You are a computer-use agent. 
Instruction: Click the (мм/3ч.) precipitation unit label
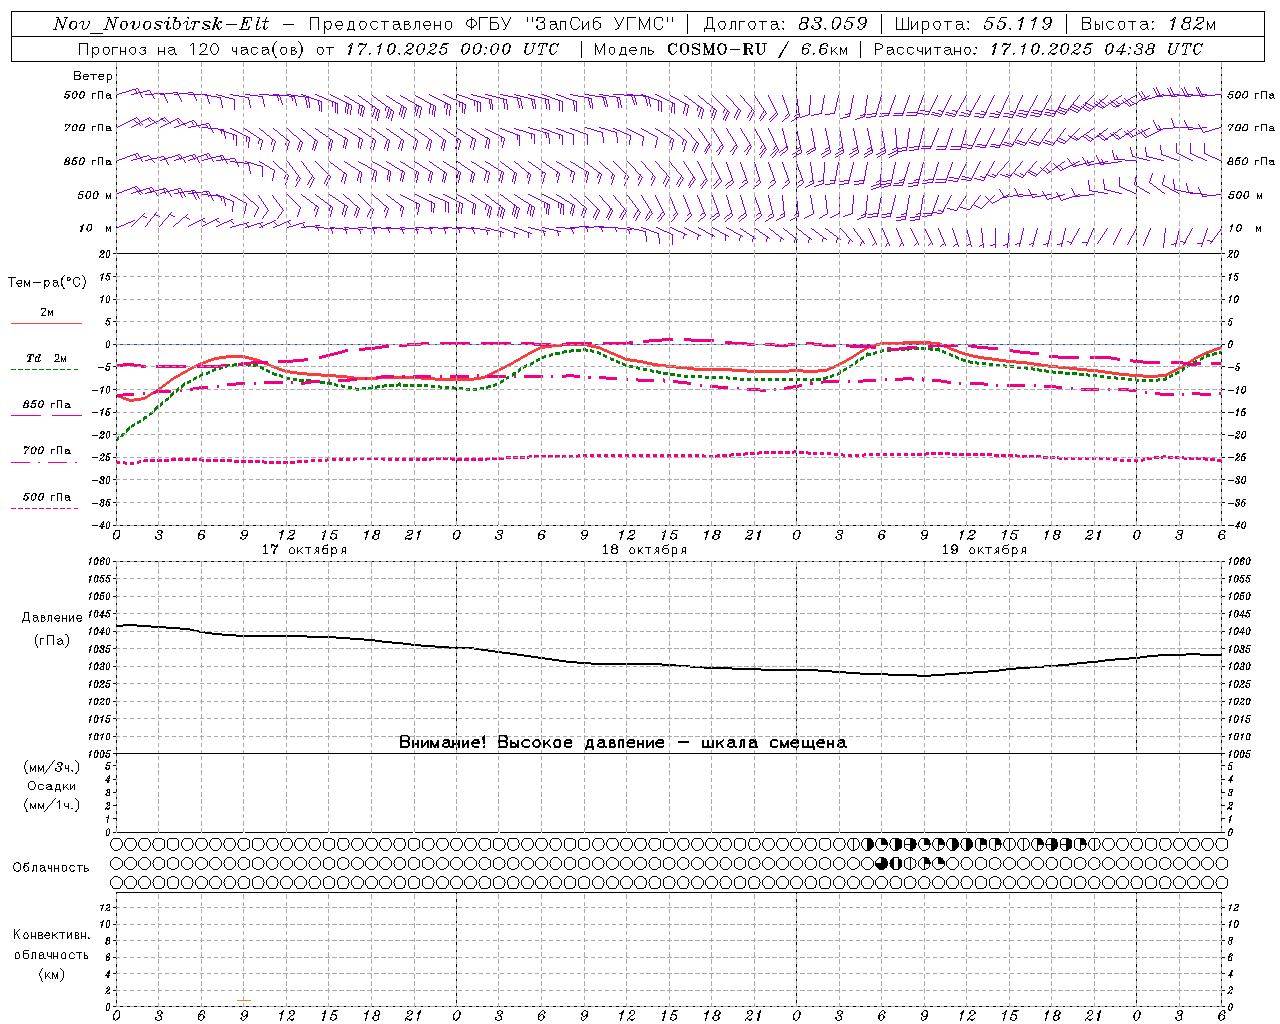(x=52, y=767)
